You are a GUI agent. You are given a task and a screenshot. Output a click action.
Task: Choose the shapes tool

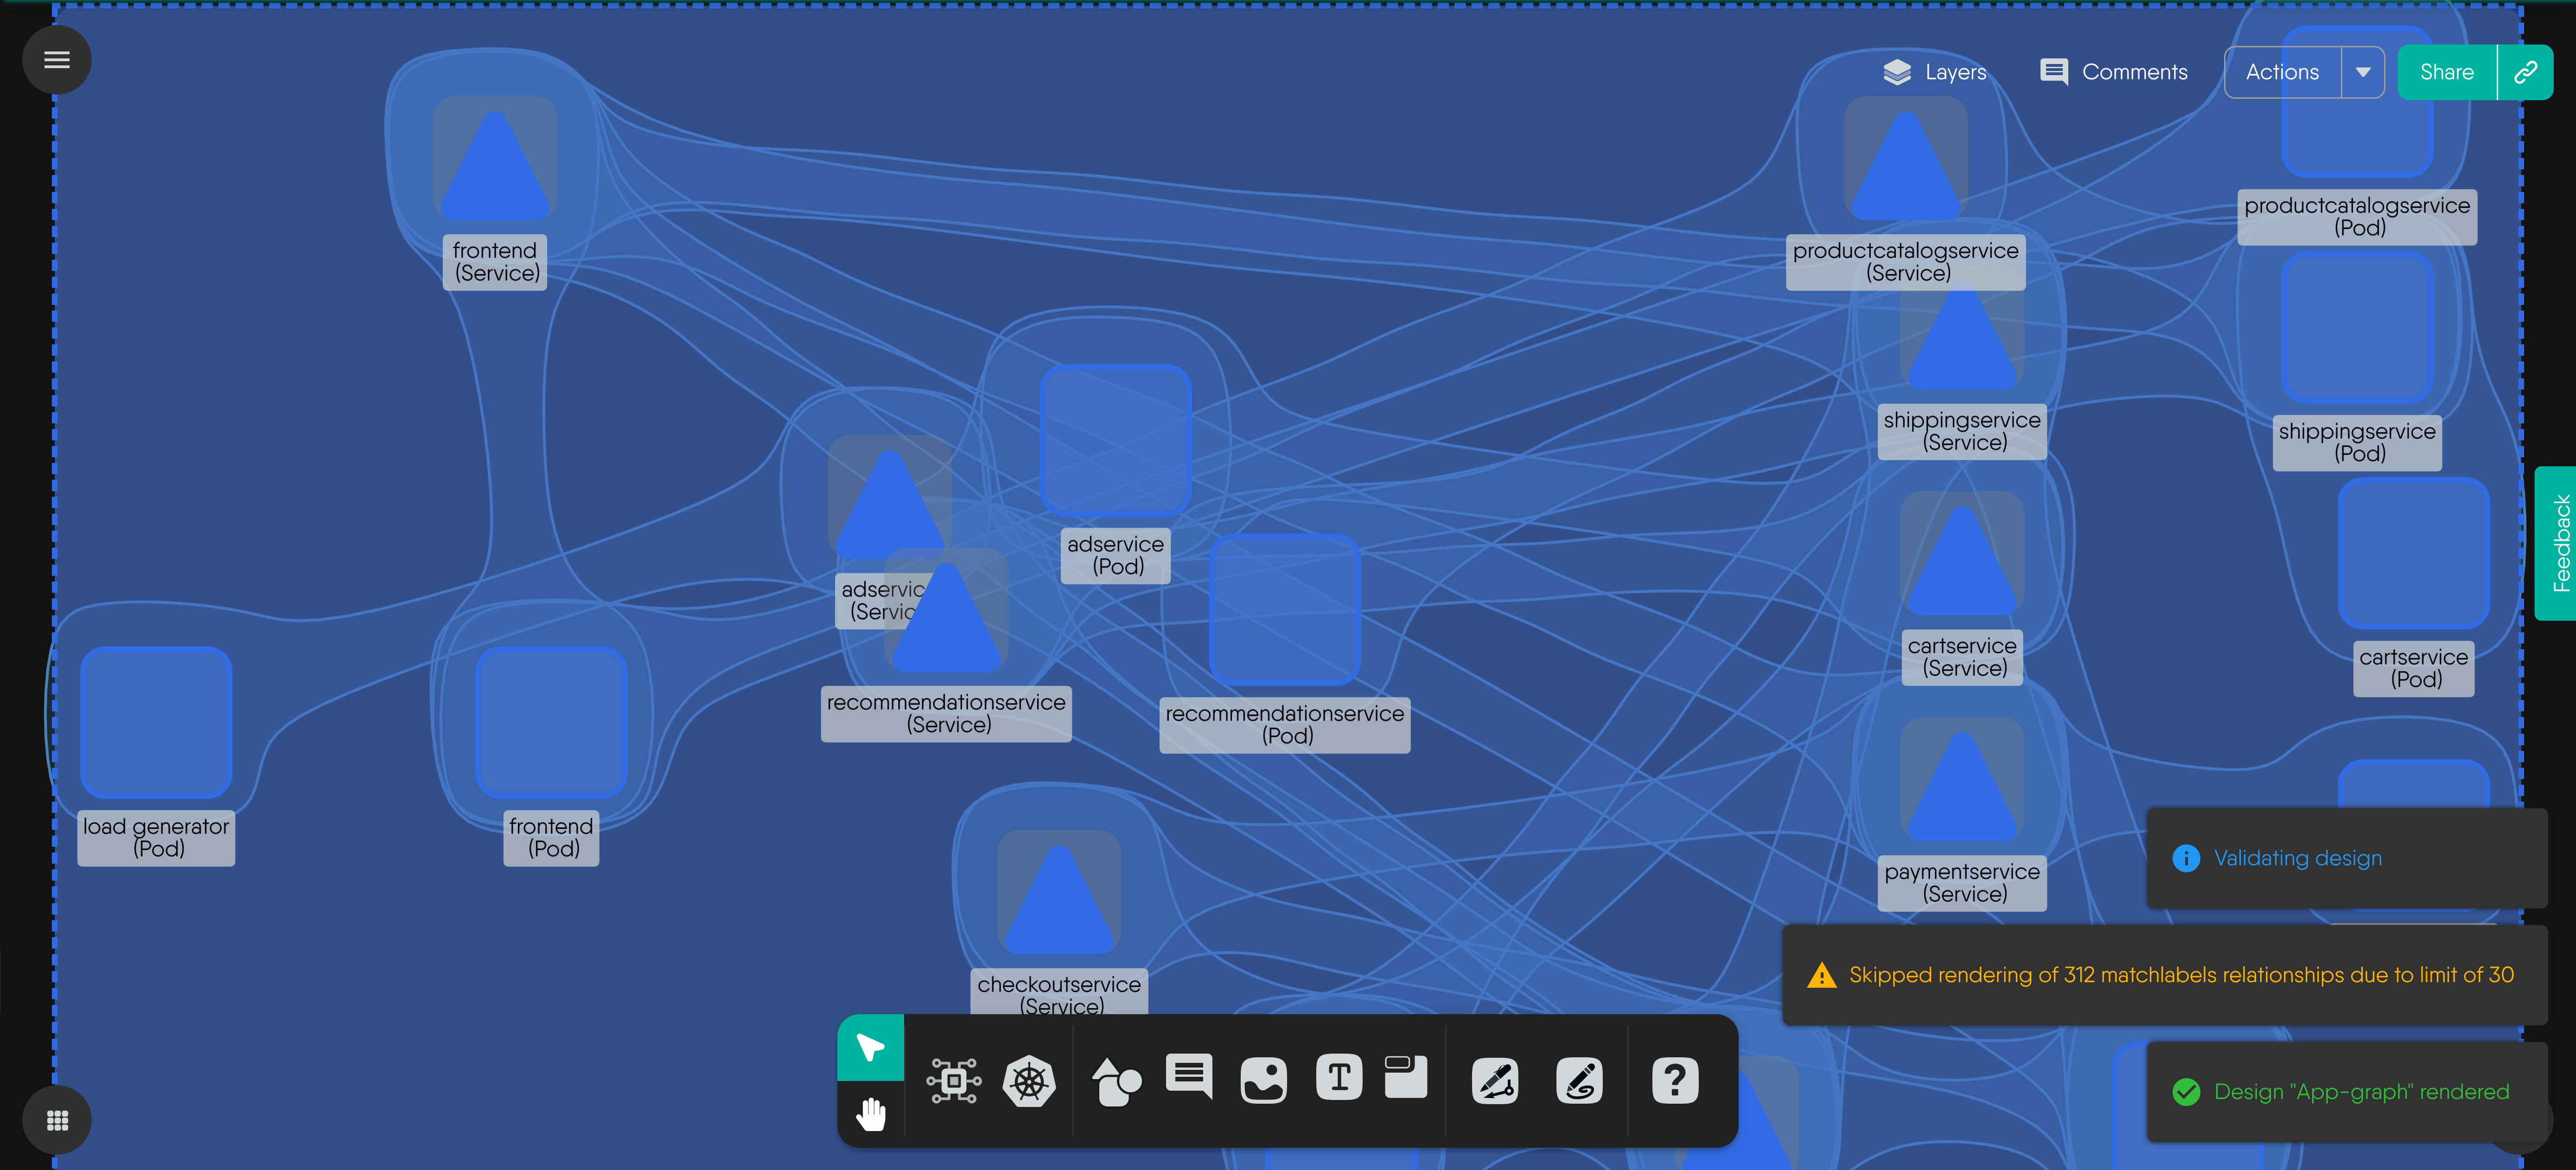[x=1116, y=1080]
